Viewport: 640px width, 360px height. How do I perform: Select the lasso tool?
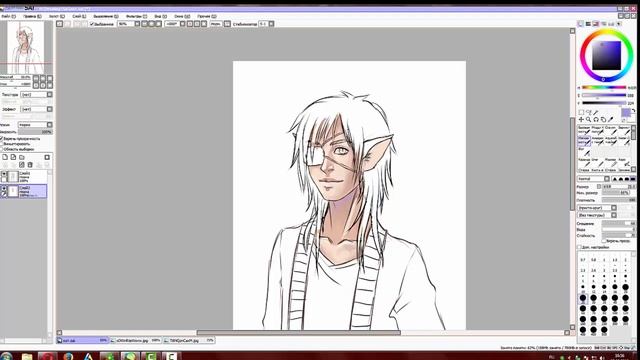click(x=589, y=112)
